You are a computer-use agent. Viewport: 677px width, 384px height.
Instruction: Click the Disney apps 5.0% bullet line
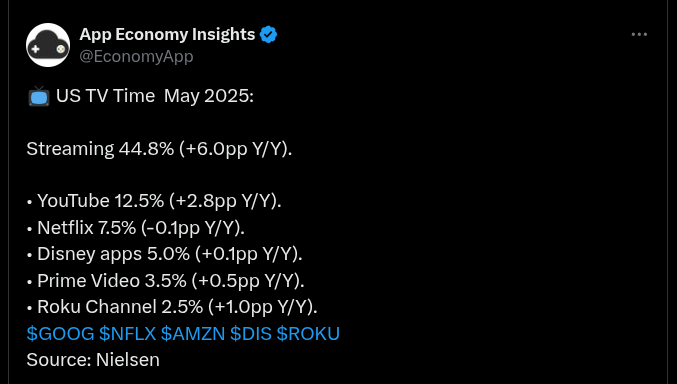(165, 254)
